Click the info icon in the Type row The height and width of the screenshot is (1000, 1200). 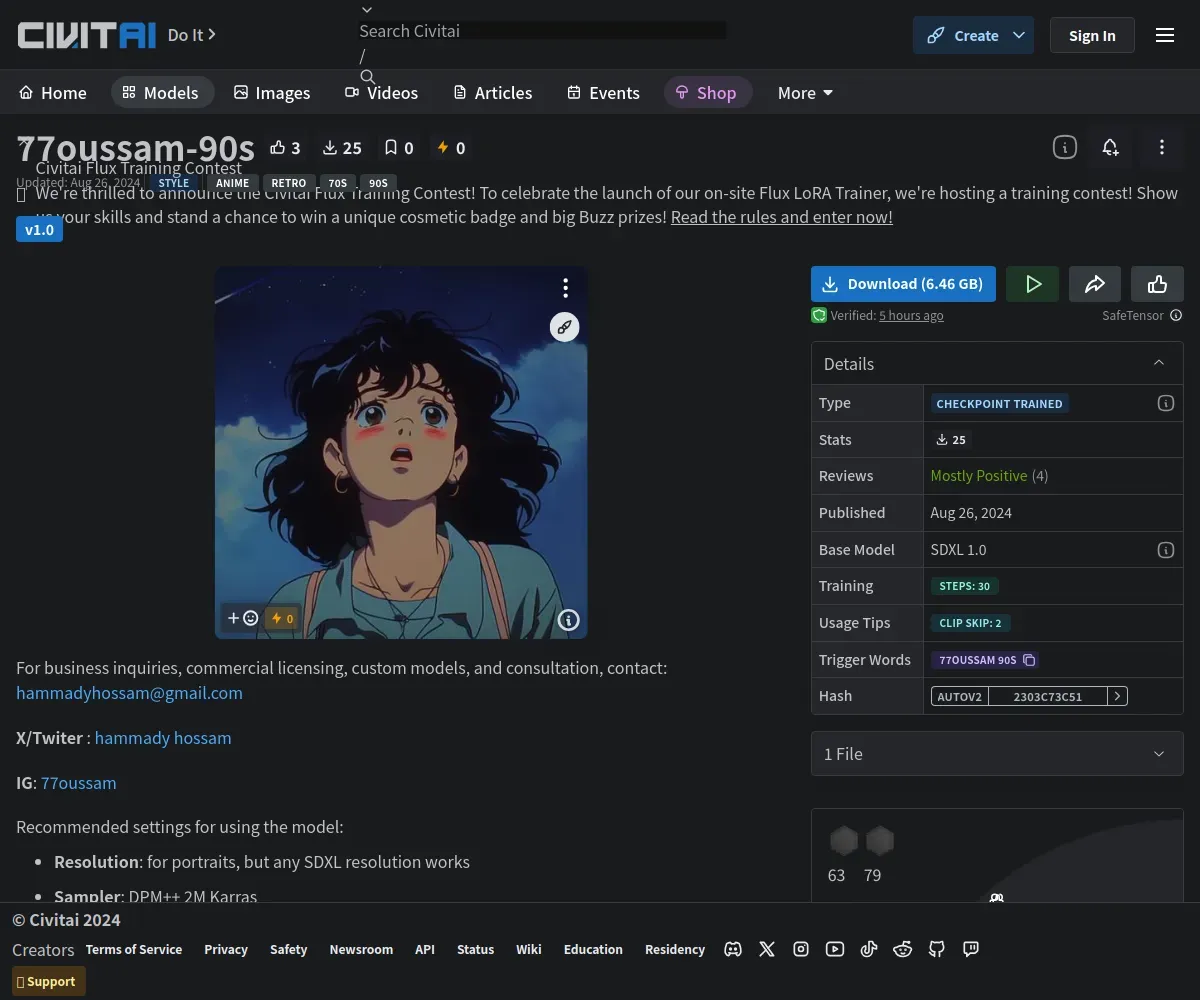pos(1165,403)
